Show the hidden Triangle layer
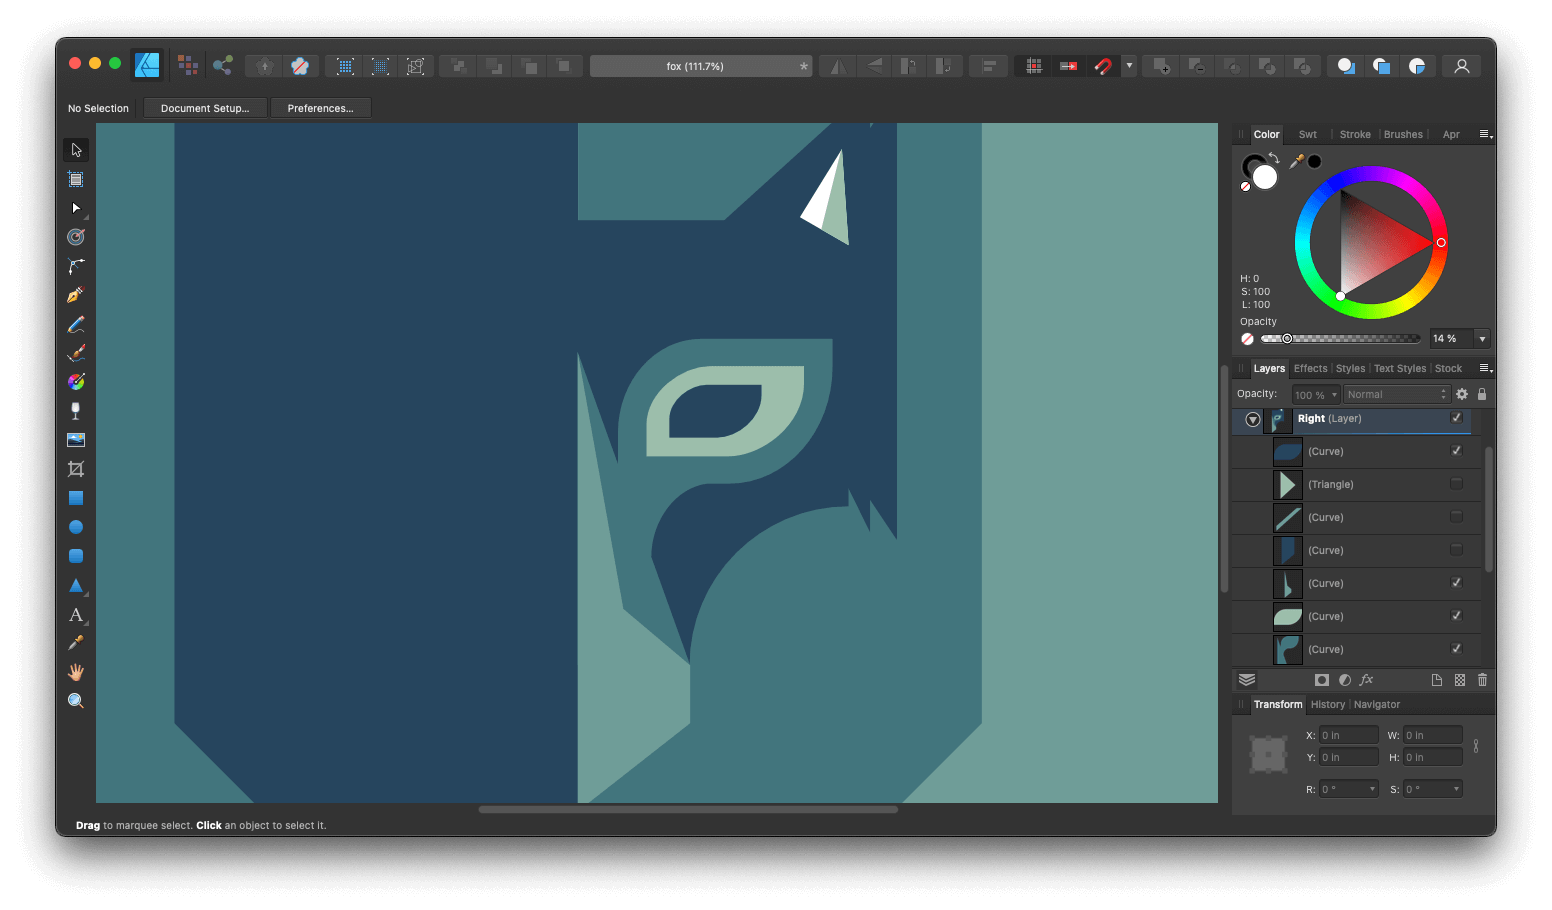Viewport: 1552px width, 910px height. [1456, 484]
